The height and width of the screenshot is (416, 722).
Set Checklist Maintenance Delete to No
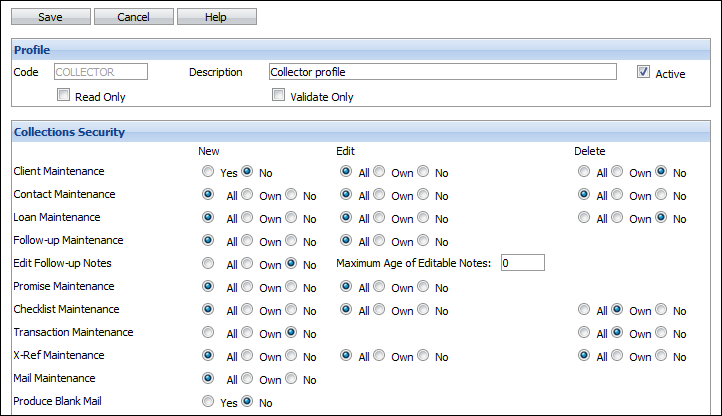pyautogui.click(x=661, y=310)
